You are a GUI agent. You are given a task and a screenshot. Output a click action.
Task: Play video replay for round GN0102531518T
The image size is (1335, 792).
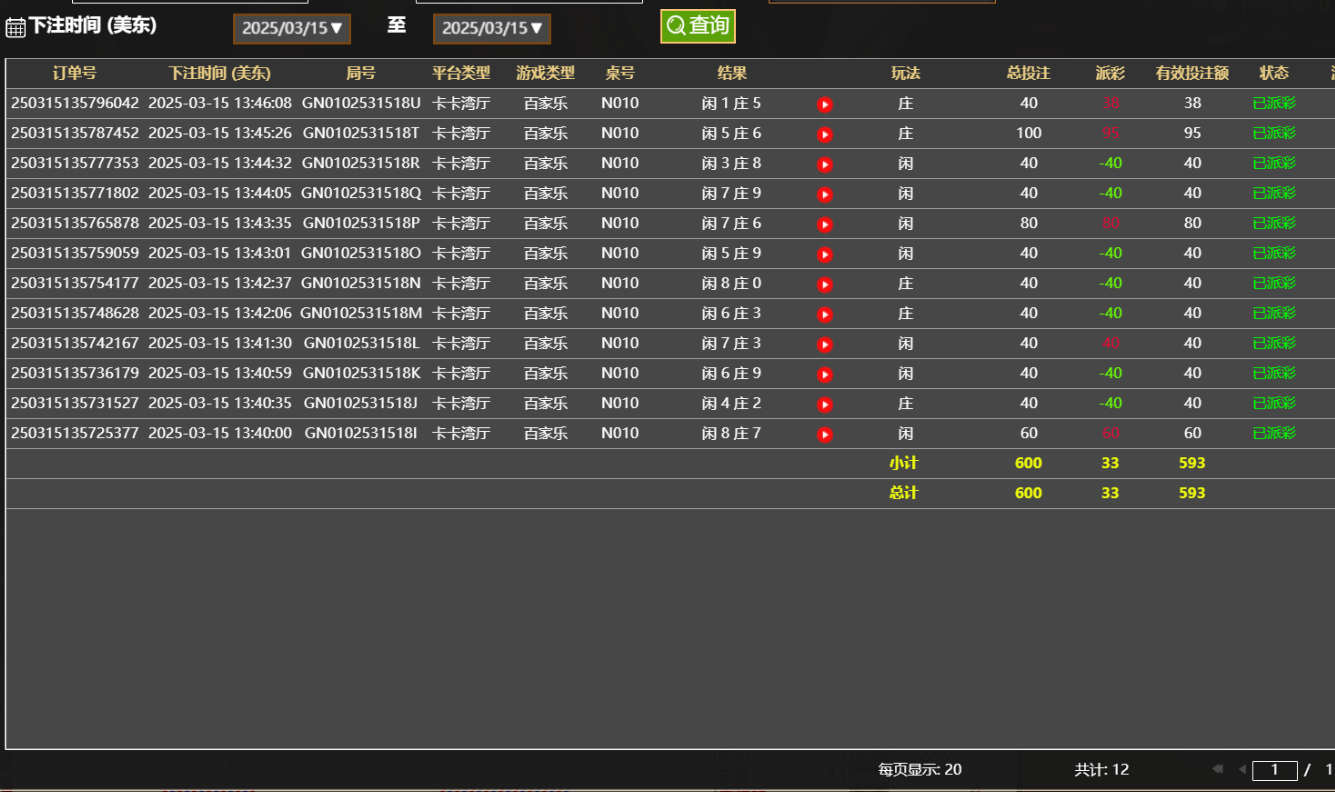click(x=825, y=134)
